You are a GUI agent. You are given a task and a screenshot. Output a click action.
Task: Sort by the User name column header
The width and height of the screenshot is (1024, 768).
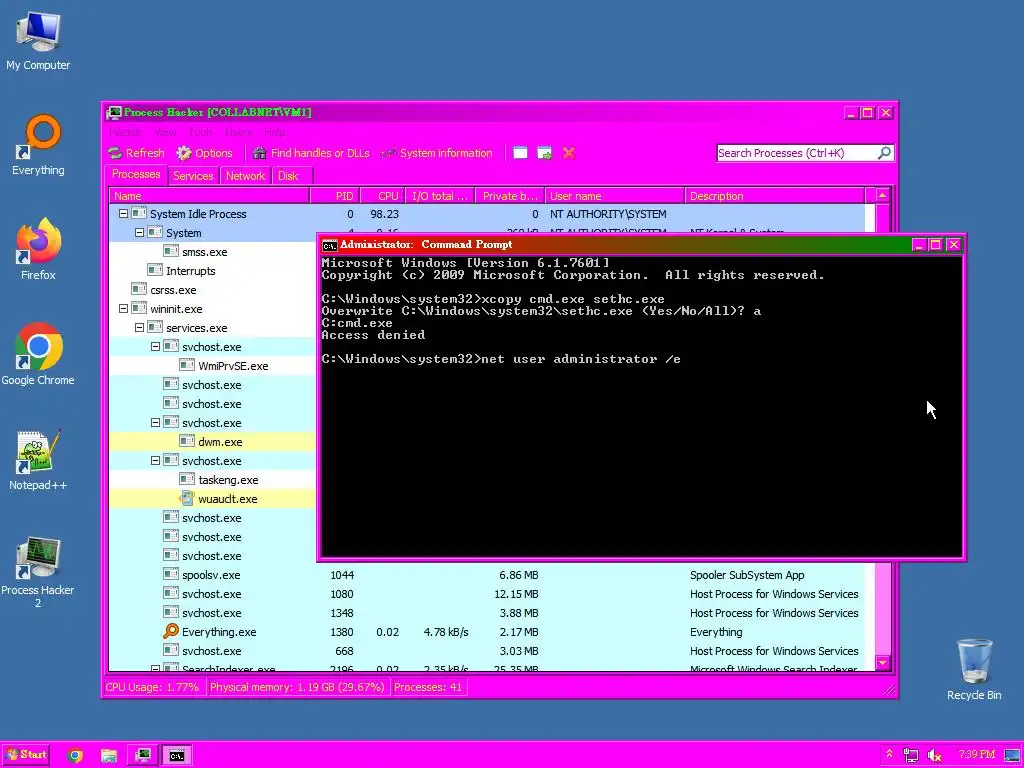tap(615, 196)
